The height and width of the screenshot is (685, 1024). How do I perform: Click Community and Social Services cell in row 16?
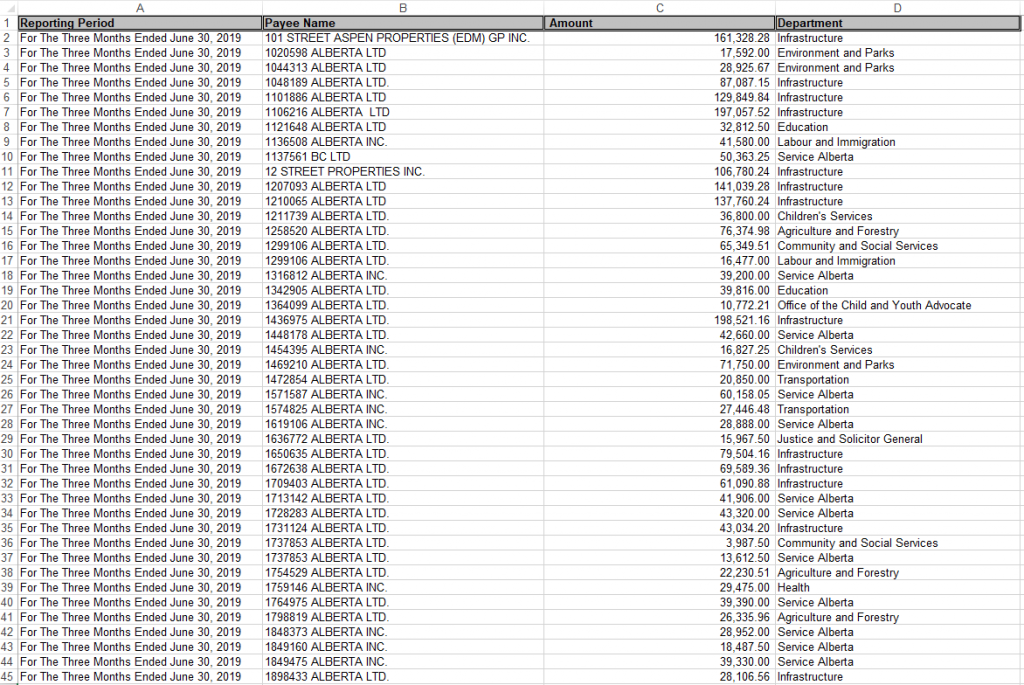point(897,246)
